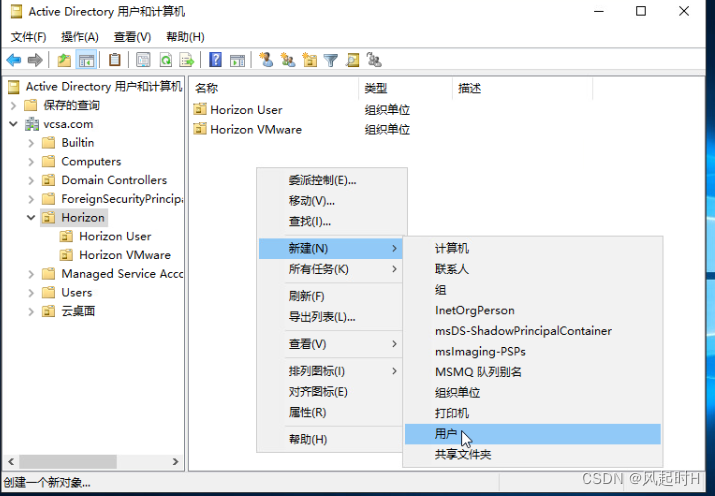Click the Horizon VMware OU icon in list
The height and width of the screenshot is (496, 715).
point(200,129)
